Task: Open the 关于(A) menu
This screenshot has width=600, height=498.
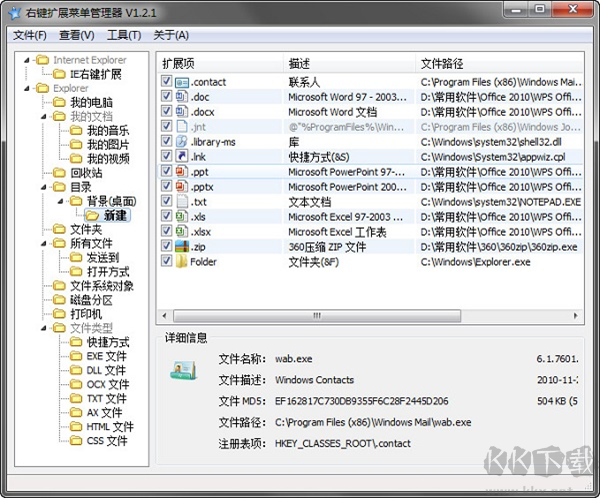Action: (x=171, y=36)
